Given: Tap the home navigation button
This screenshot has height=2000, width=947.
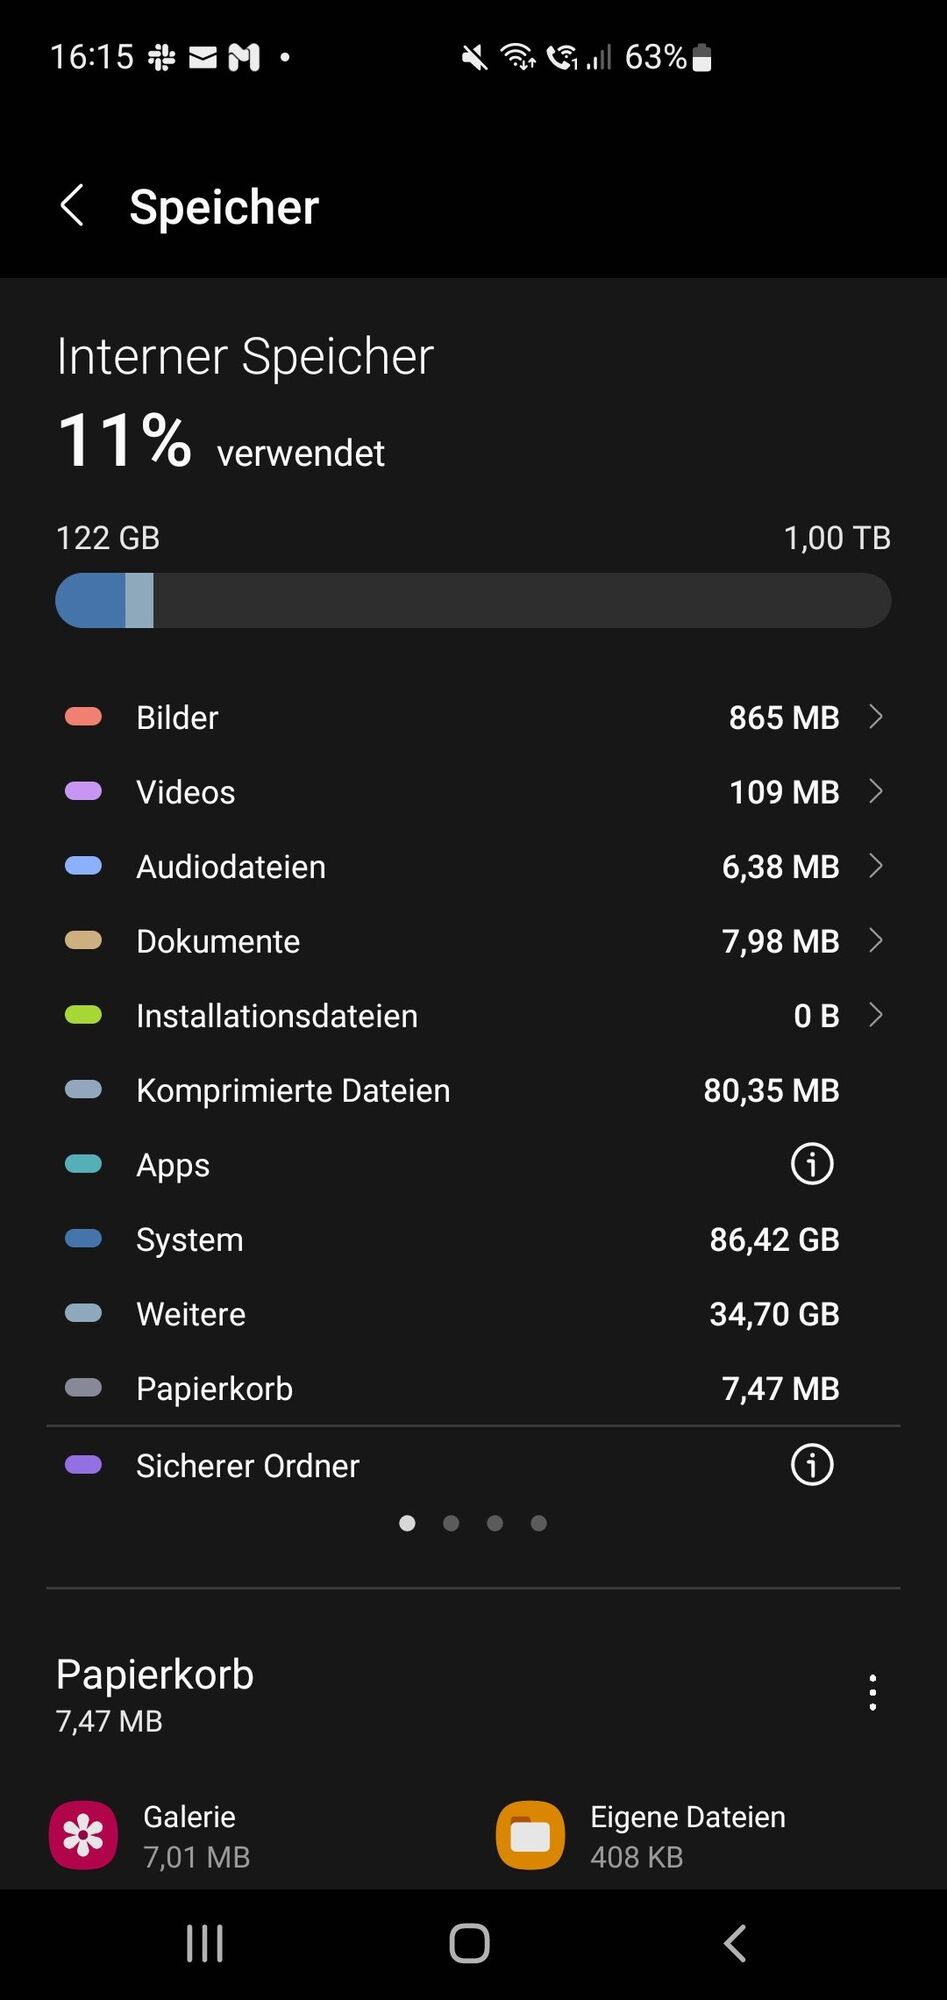Looking at the screenshot, I should (x=469, y=1944).
